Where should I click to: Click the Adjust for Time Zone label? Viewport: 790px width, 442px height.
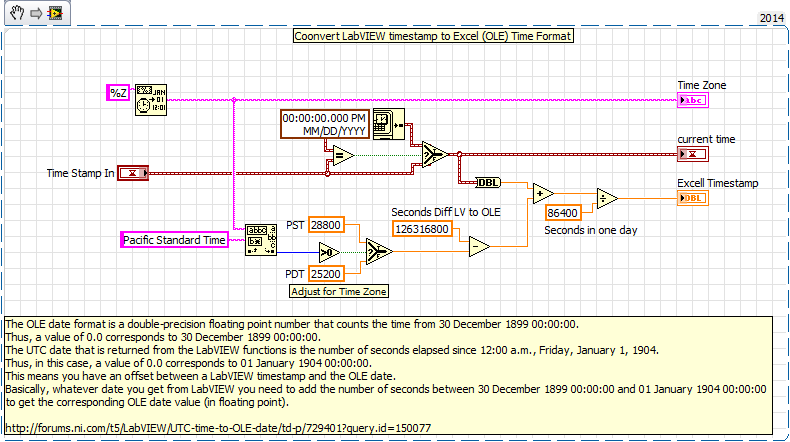(x=339, y=291)
